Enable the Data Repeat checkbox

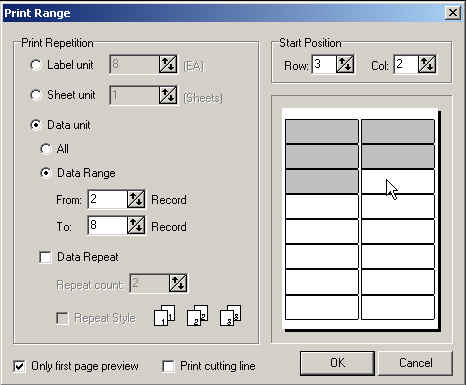pos(45,257)
